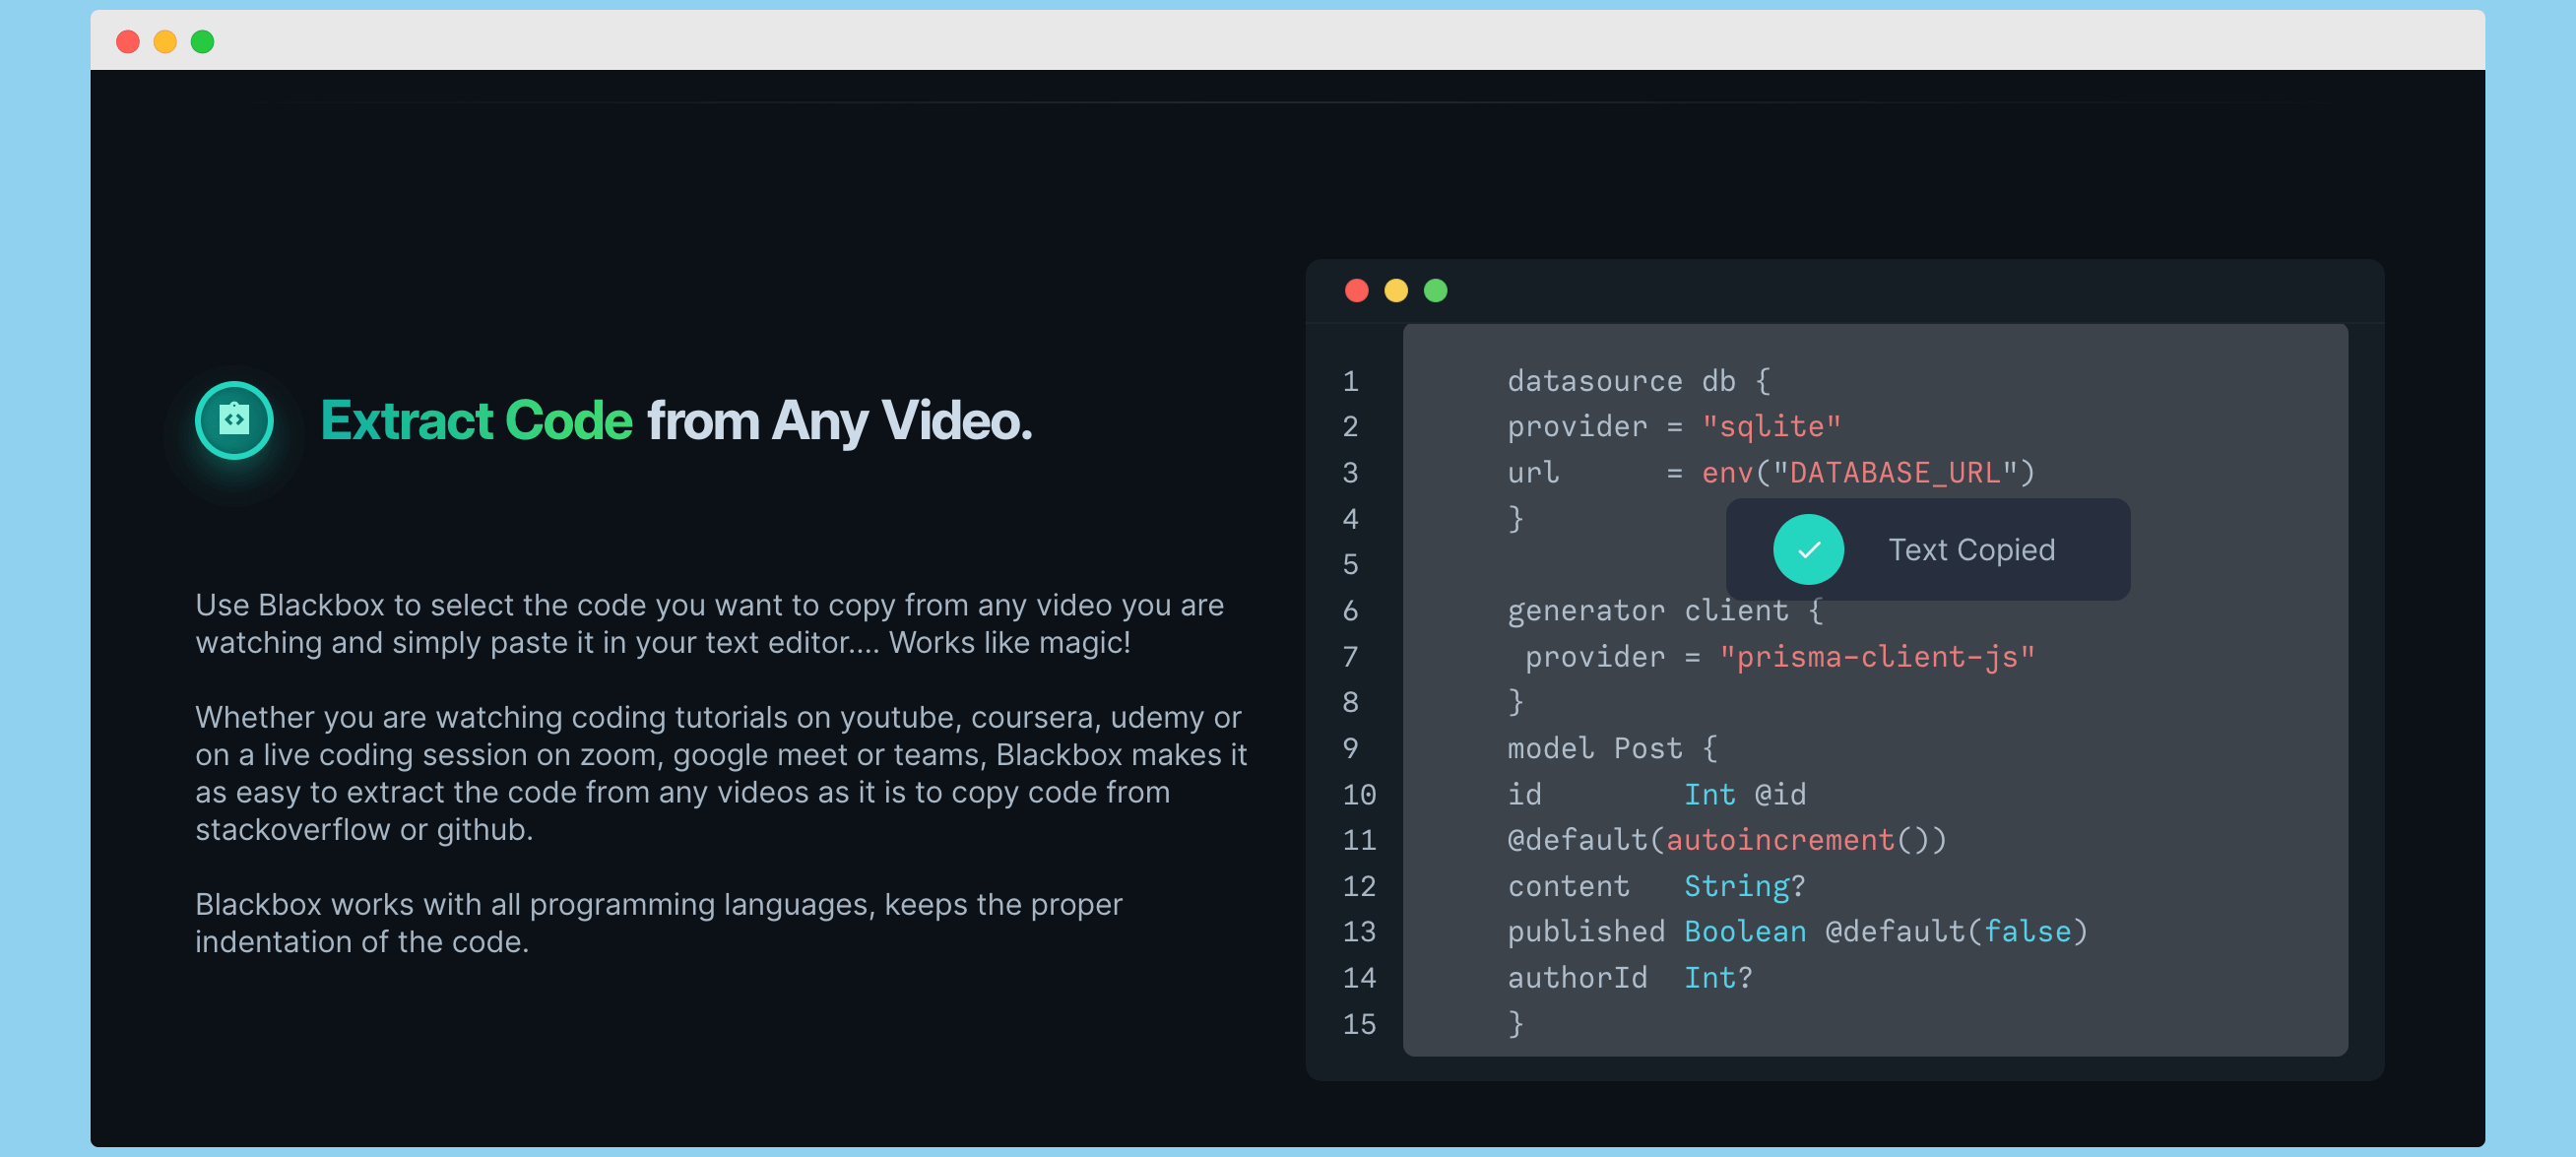2576x1157 pixels.
Task: Click the red dot in code panel header
Action: pyautogui.click(x=1356, y=290)
